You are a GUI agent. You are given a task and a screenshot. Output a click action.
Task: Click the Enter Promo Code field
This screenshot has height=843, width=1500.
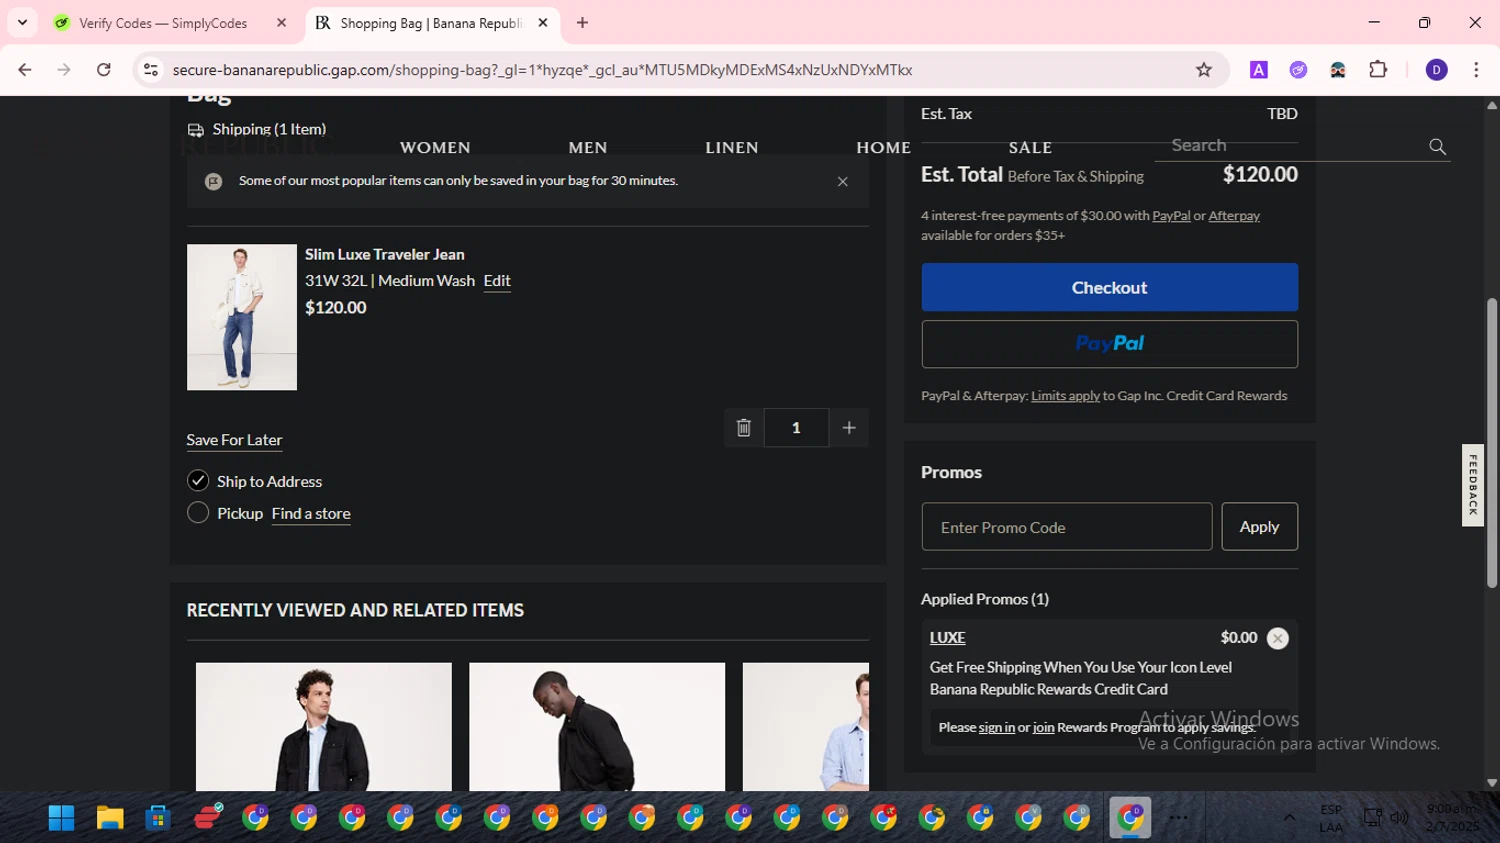(x=1067, y=527)
